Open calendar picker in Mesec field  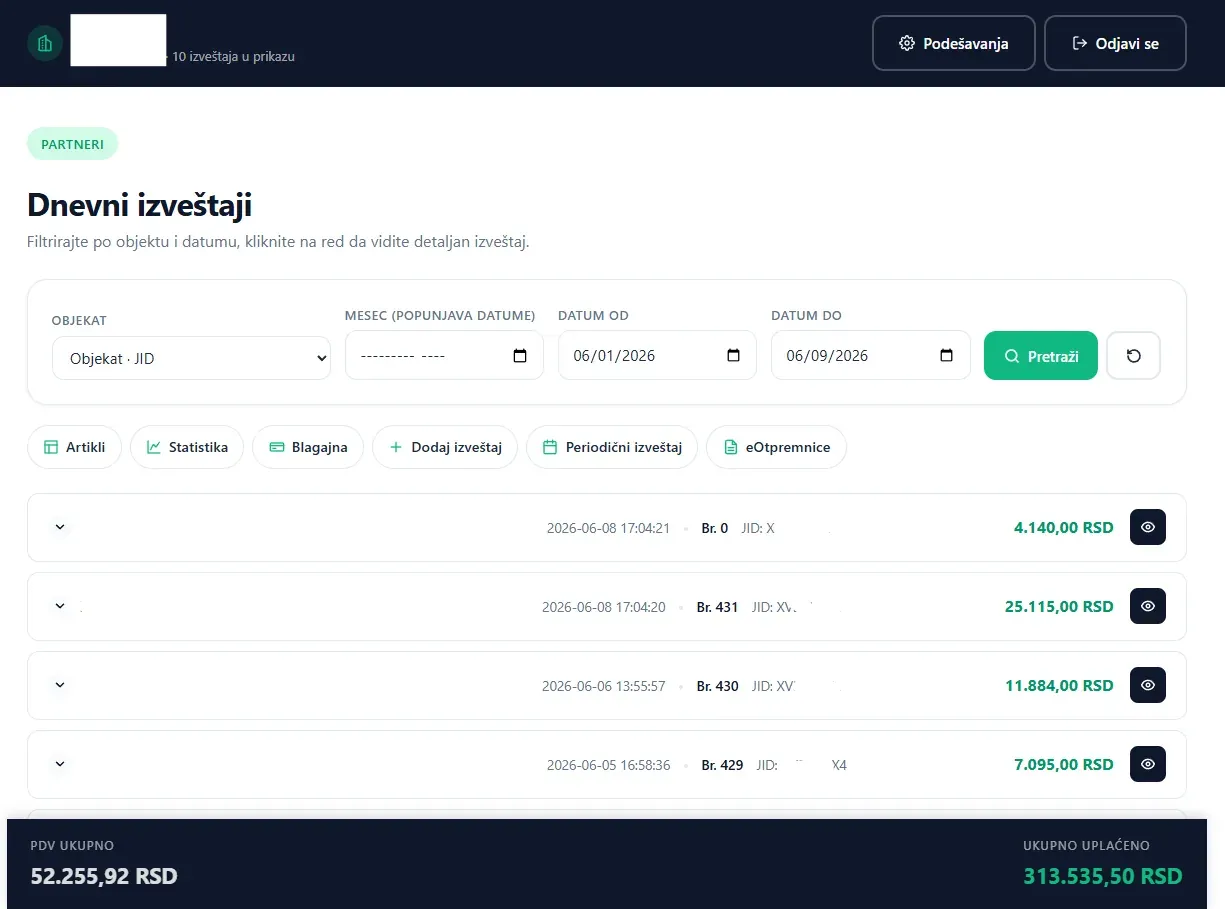[520, 356]
